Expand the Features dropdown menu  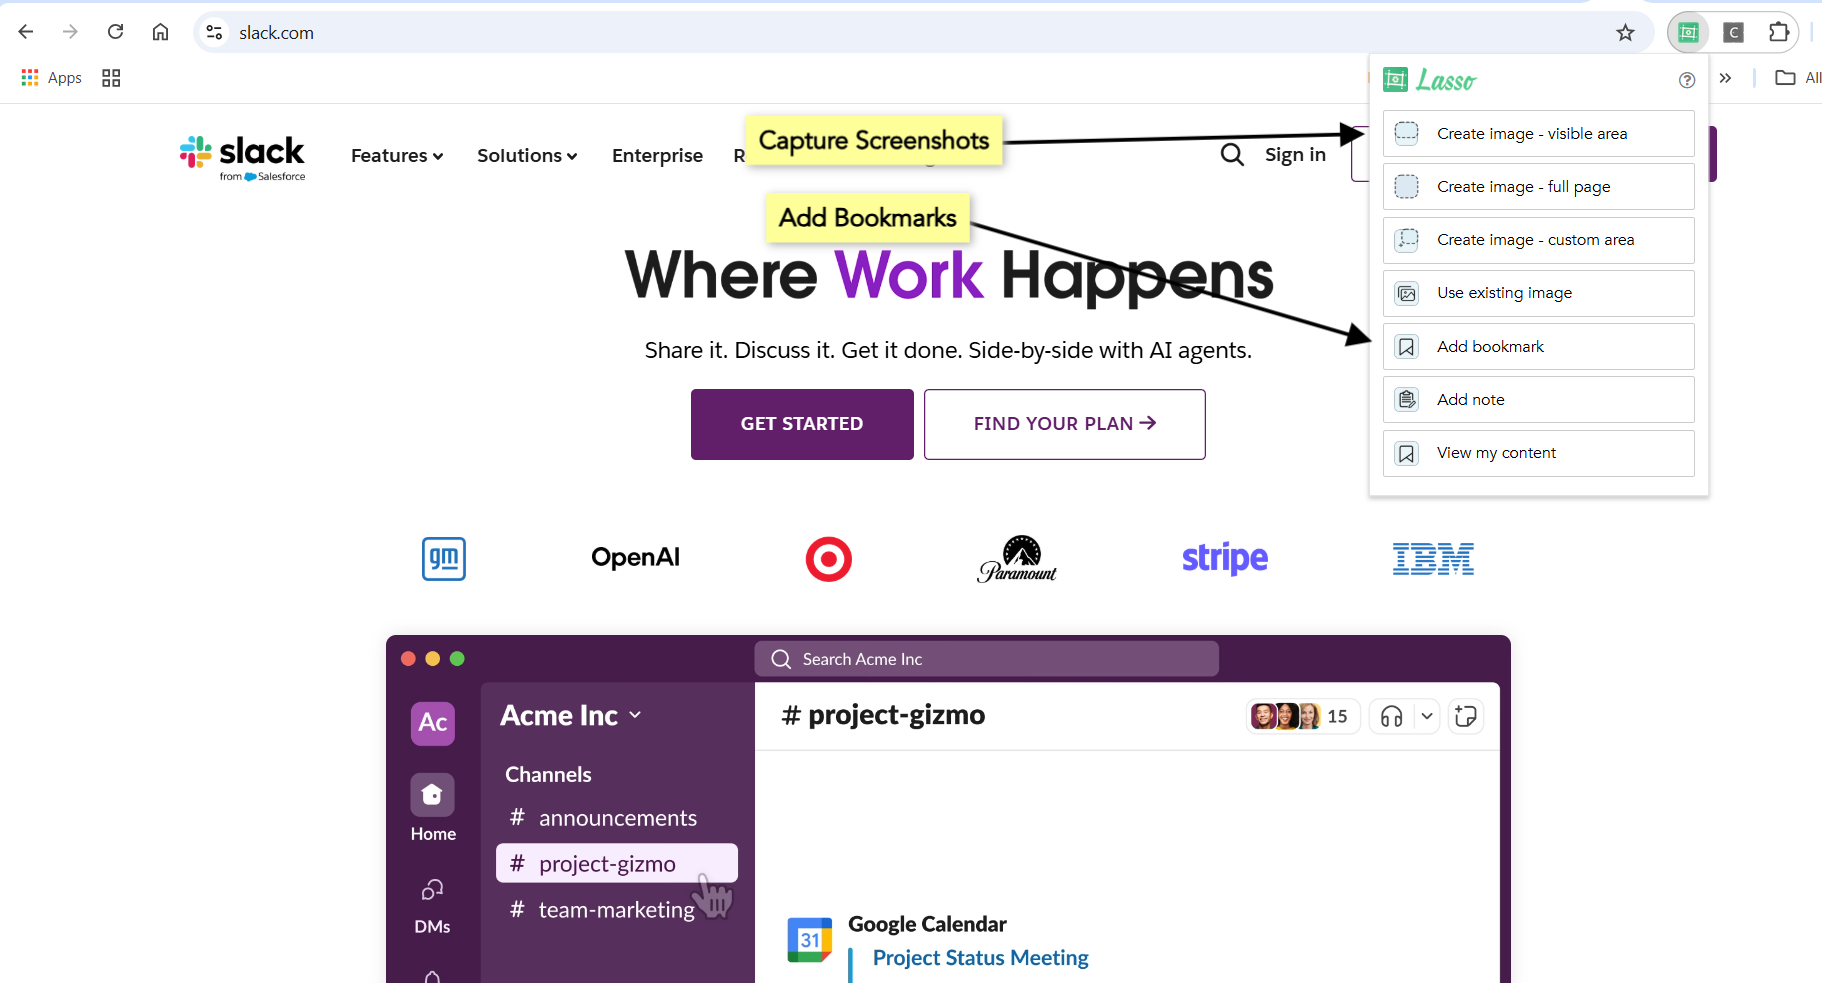coord(397,155)
